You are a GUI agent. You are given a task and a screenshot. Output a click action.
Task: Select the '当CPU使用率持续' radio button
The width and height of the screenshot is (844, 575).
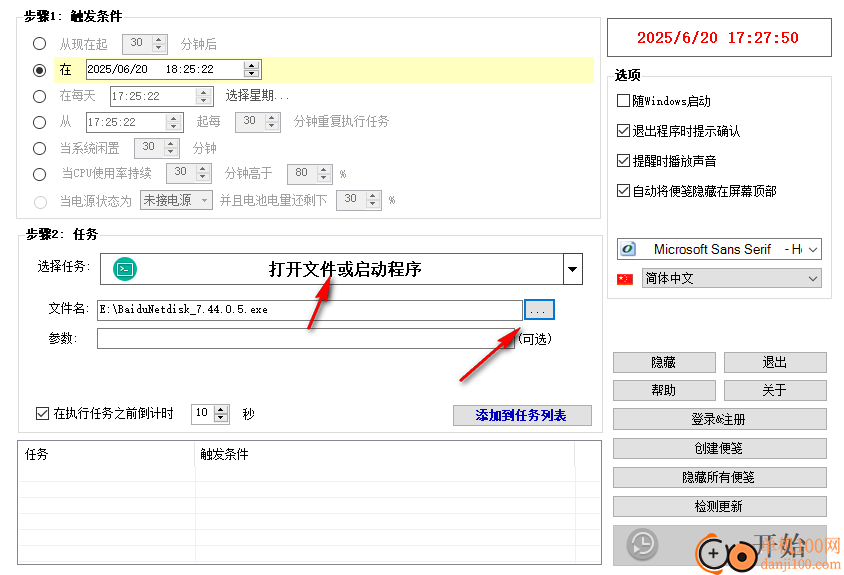[39, 174]
